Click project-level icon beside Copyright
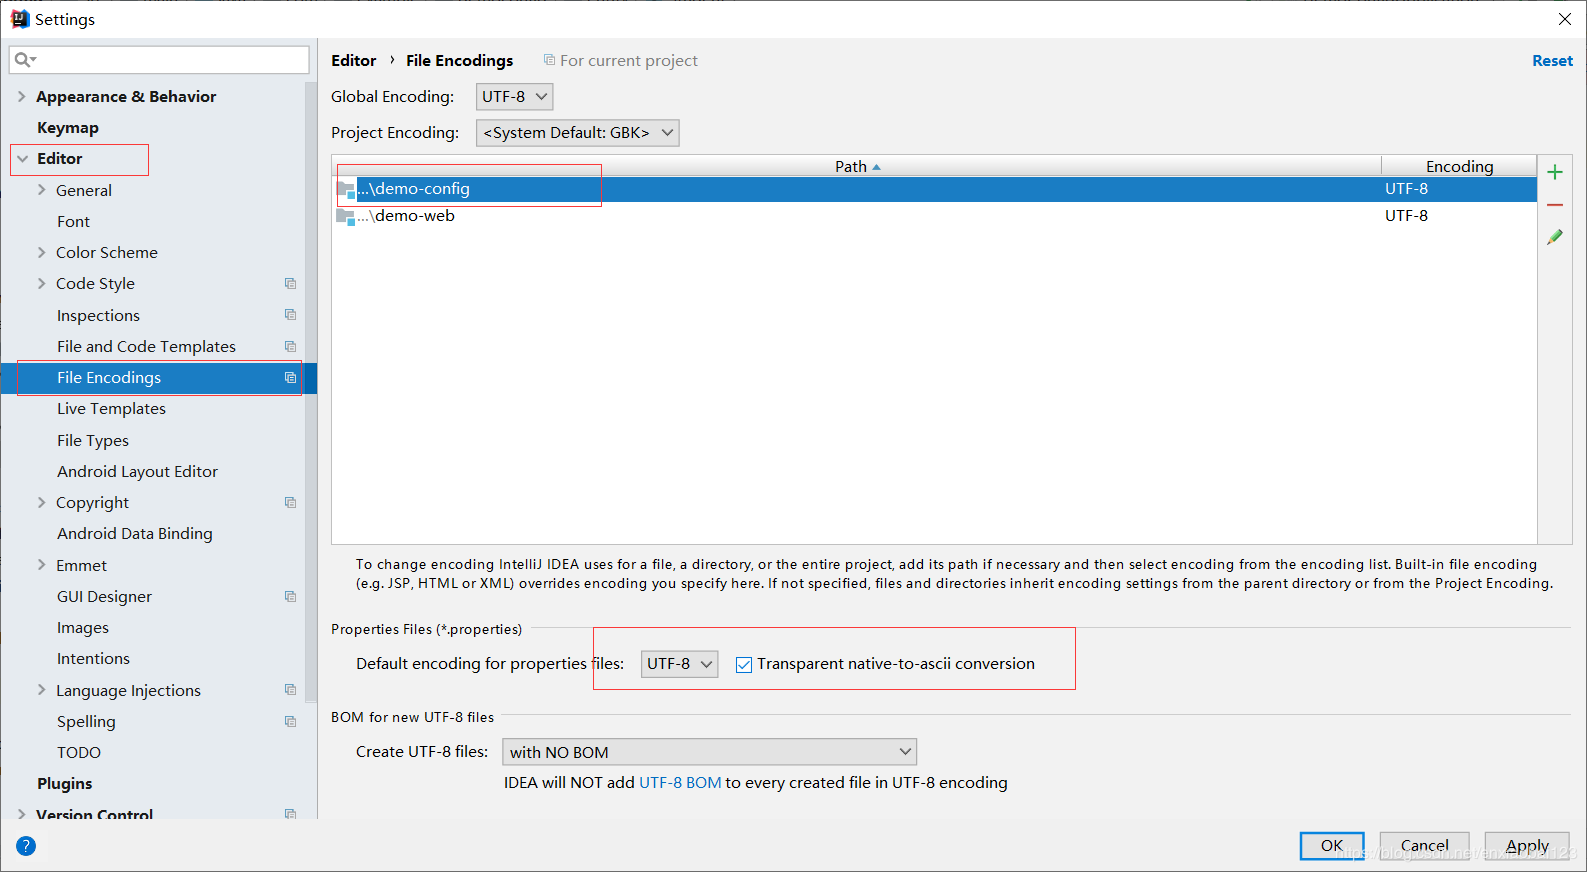1587x872 pixels. 290,503
